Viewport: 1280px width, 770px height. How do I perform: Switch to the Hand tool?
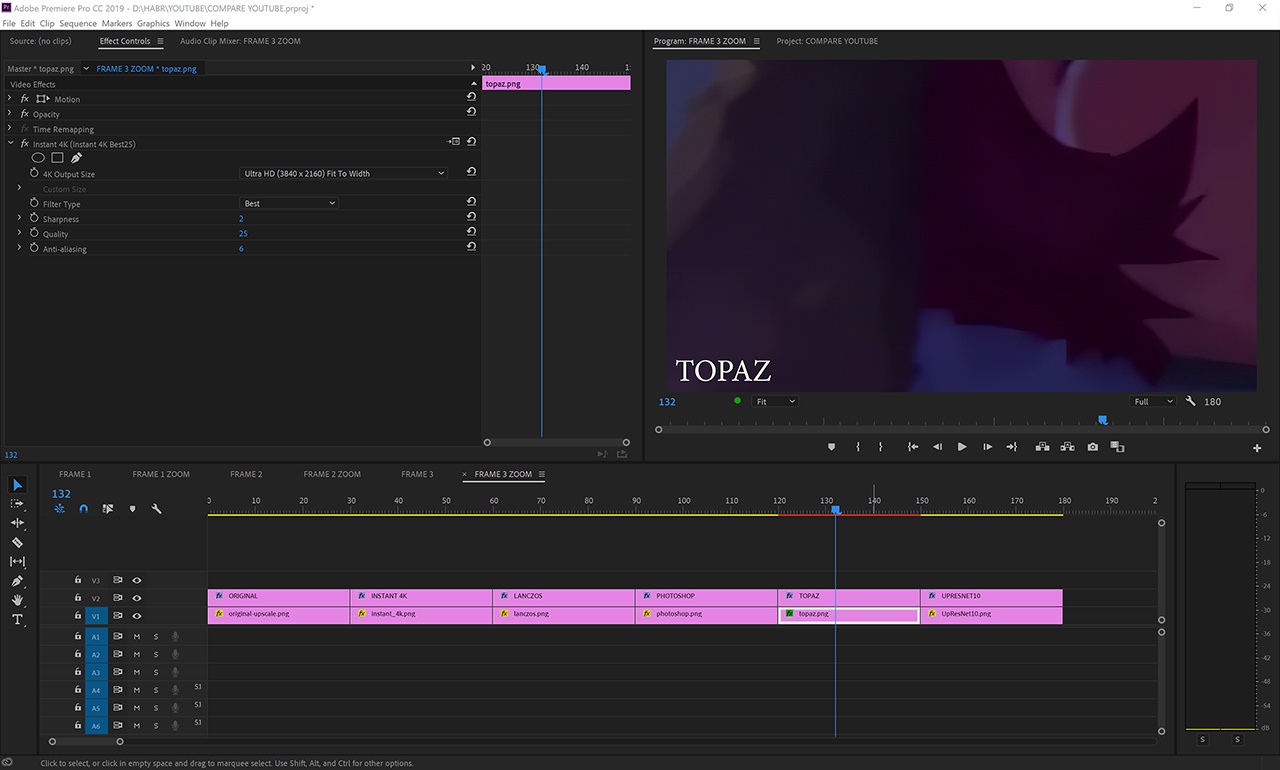[x=17, y=600]
